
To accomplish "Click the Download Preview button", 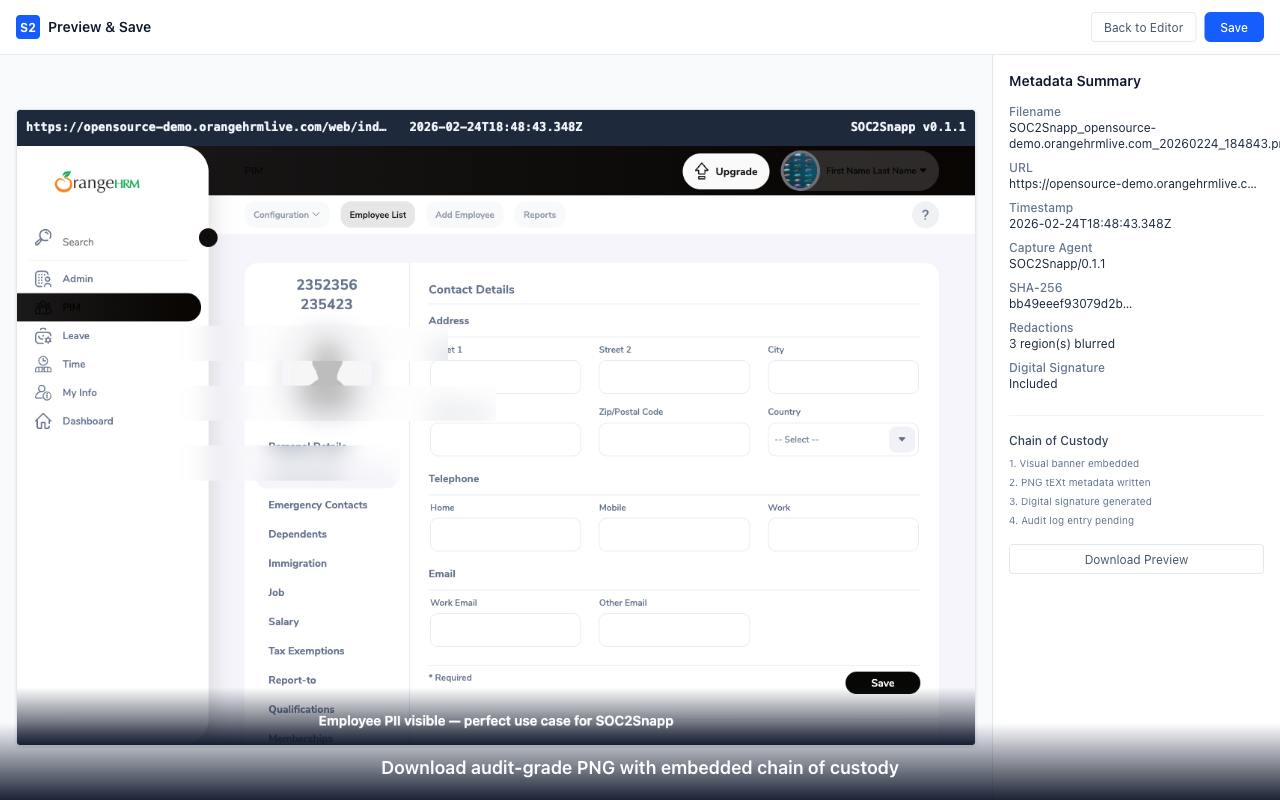I will pos(1136,559).
